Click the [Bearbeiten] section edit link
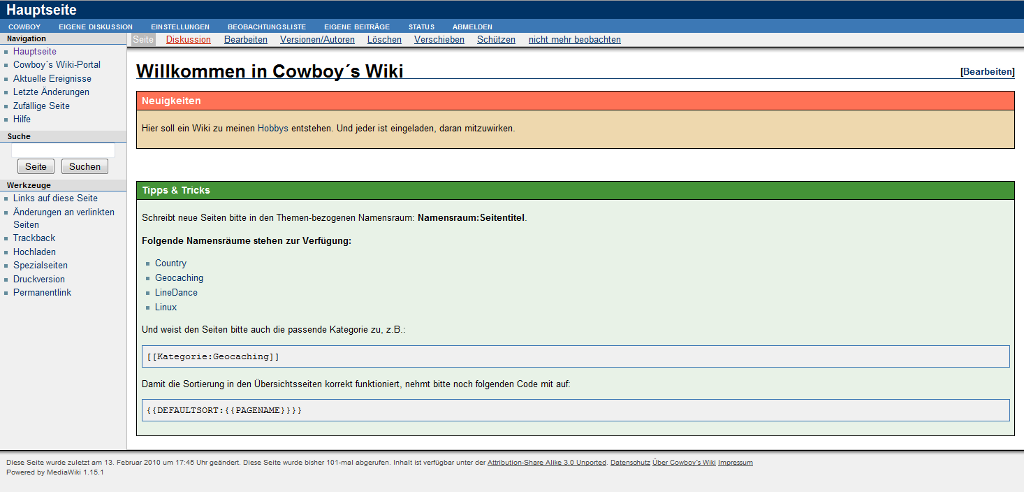The height and width of the screenshot is (492, 1024). [x=987, y=72]
